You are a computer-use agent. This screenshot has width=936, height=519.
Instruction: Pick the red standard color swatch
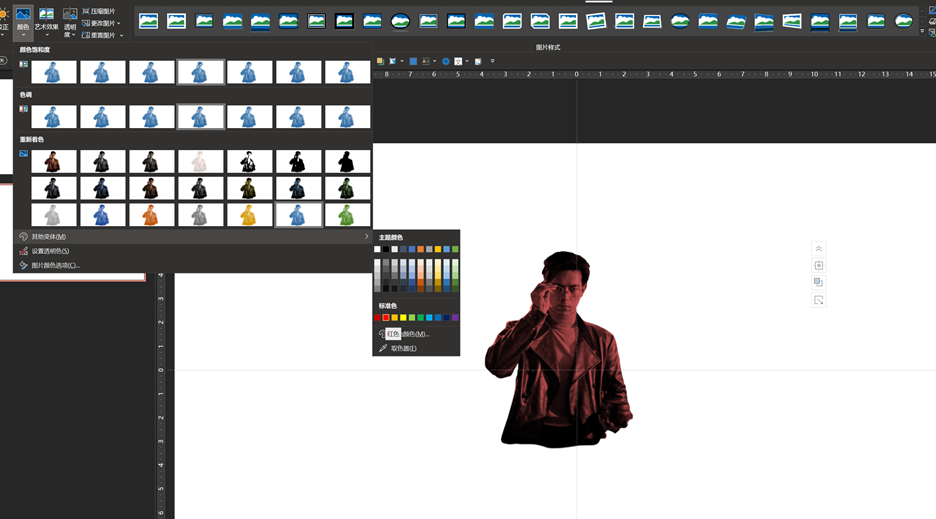pos(386,318)
